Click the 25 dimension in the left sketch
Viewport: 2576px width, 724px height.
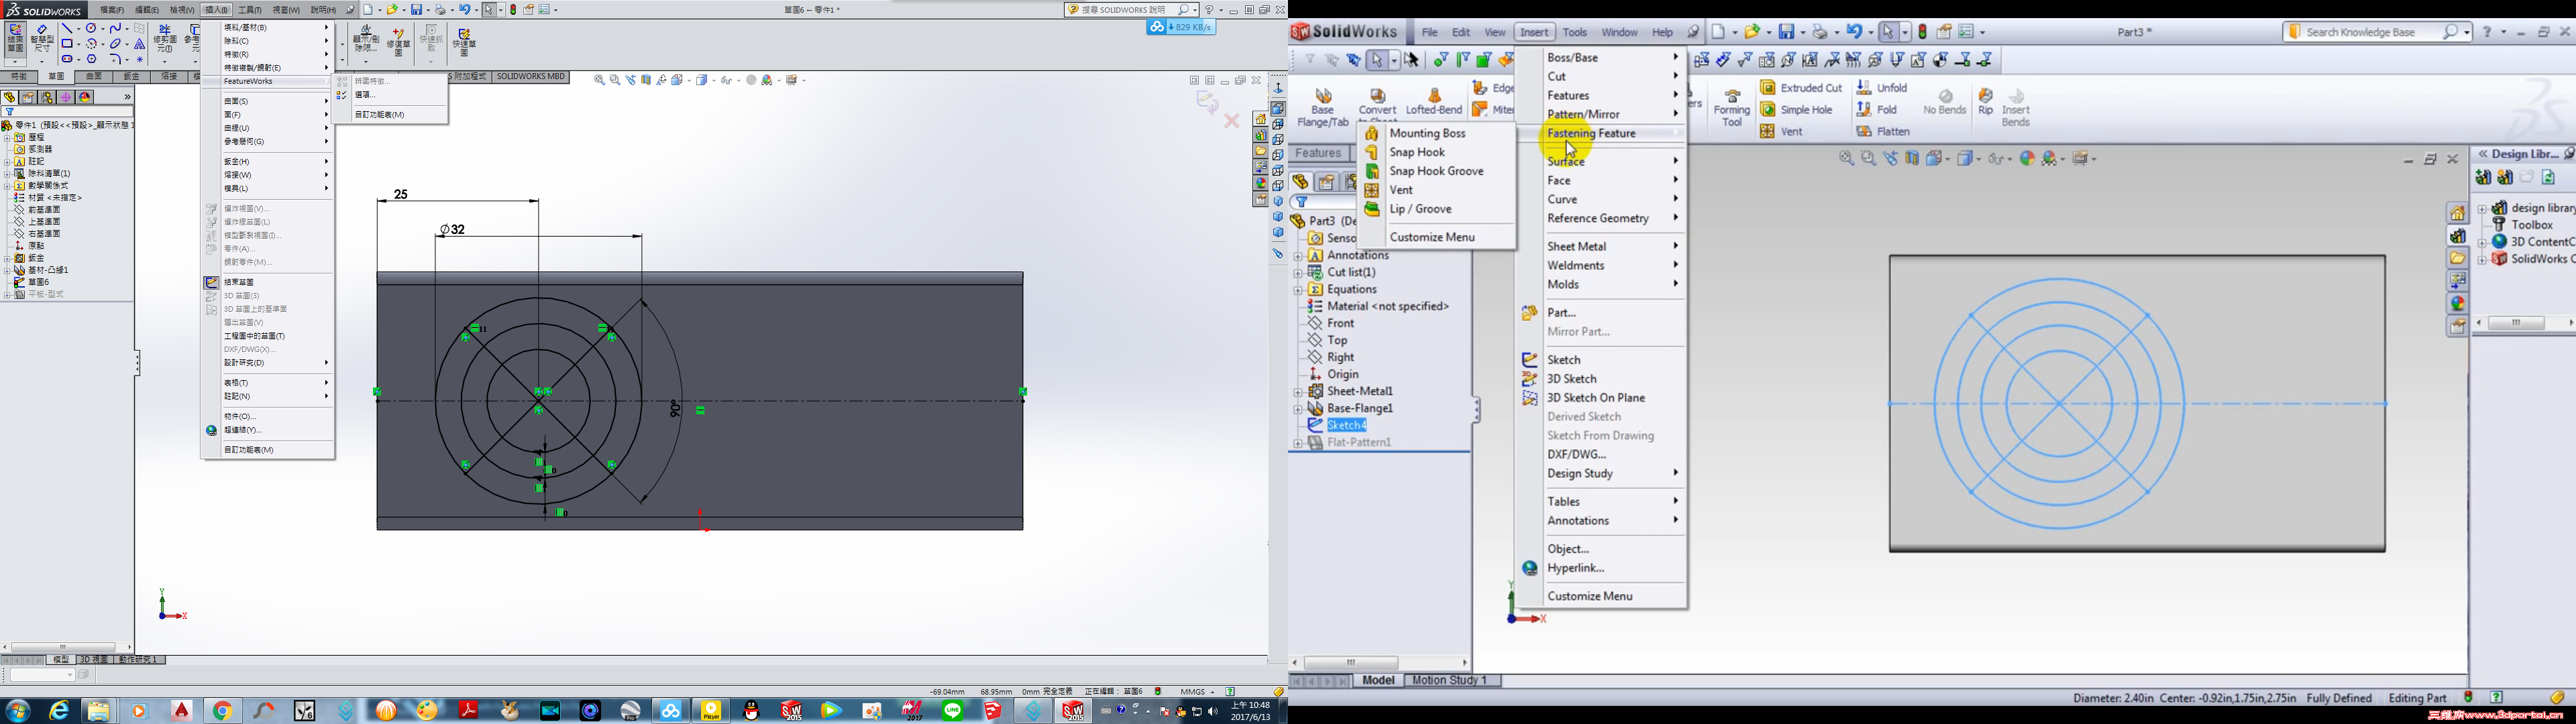(x=401, y=195)
